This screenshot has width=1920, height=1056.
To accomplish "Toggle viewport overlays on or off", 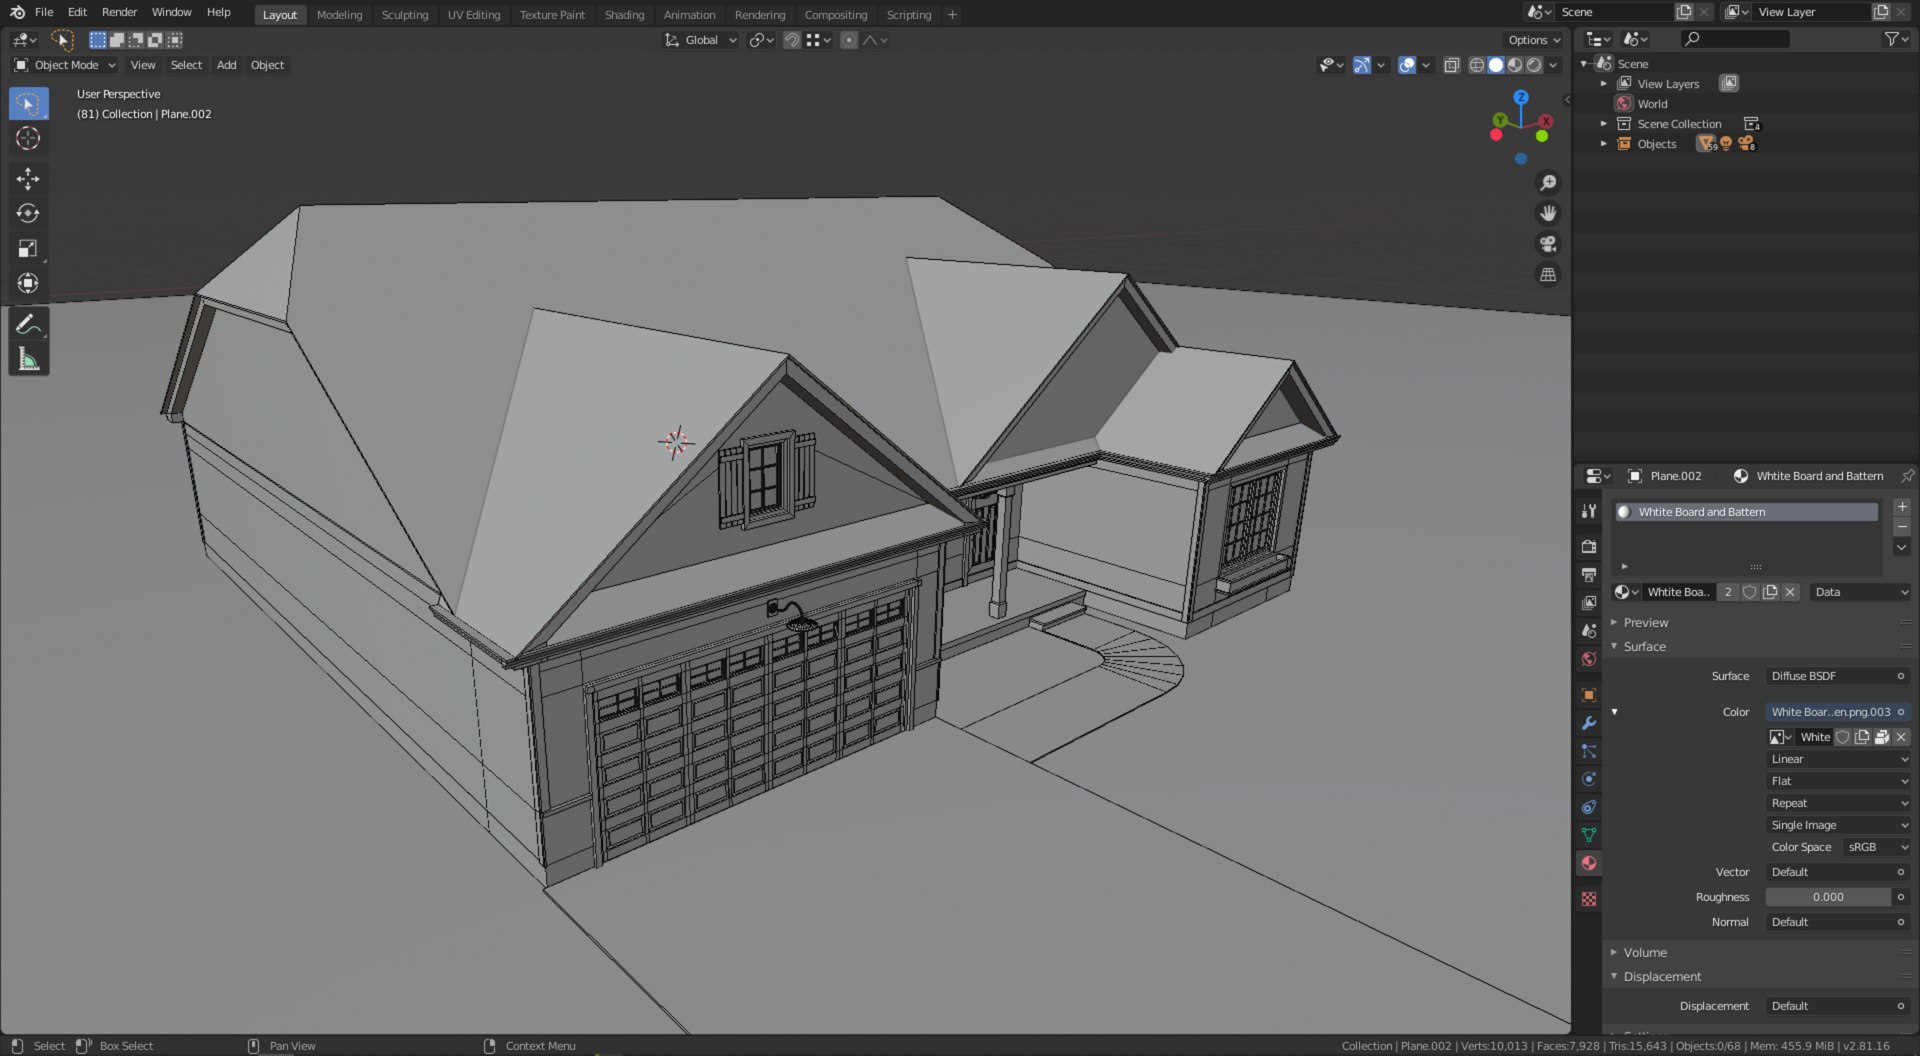I will tap(1407, 65).
